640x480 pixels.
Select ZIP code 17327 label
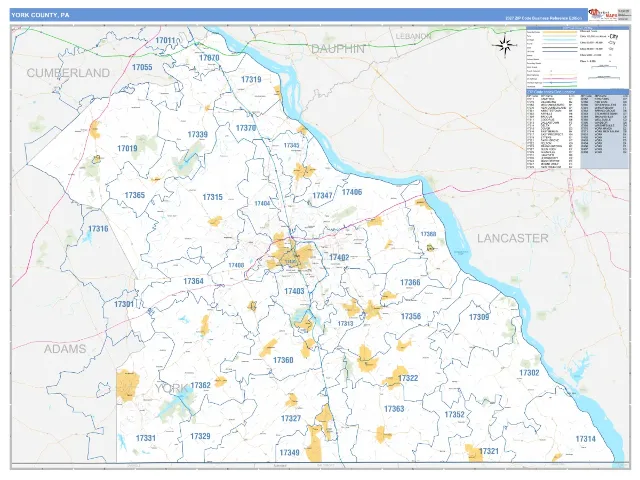pos(291,418)
